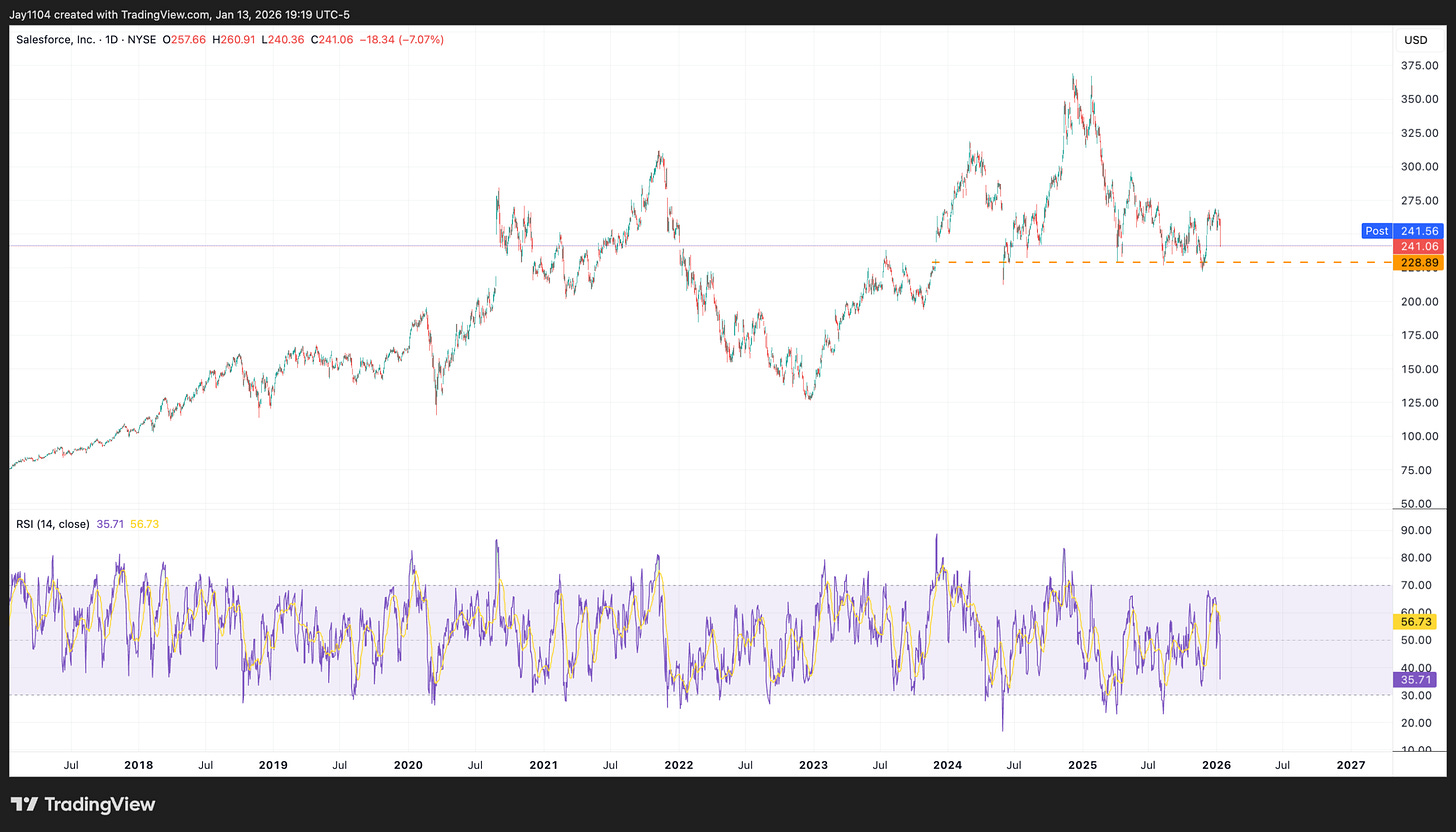The width and height of the screenshot is (1456, 832).
Task: Click the 2023 label on the time axis
Action: 813,765
